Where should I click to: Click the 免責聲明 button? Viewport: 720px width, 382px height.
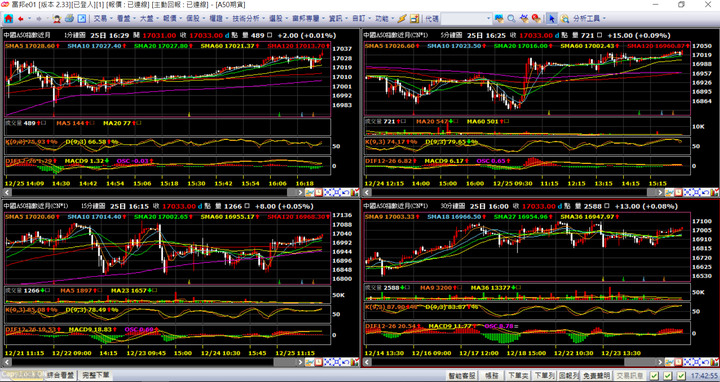point(596,376)
